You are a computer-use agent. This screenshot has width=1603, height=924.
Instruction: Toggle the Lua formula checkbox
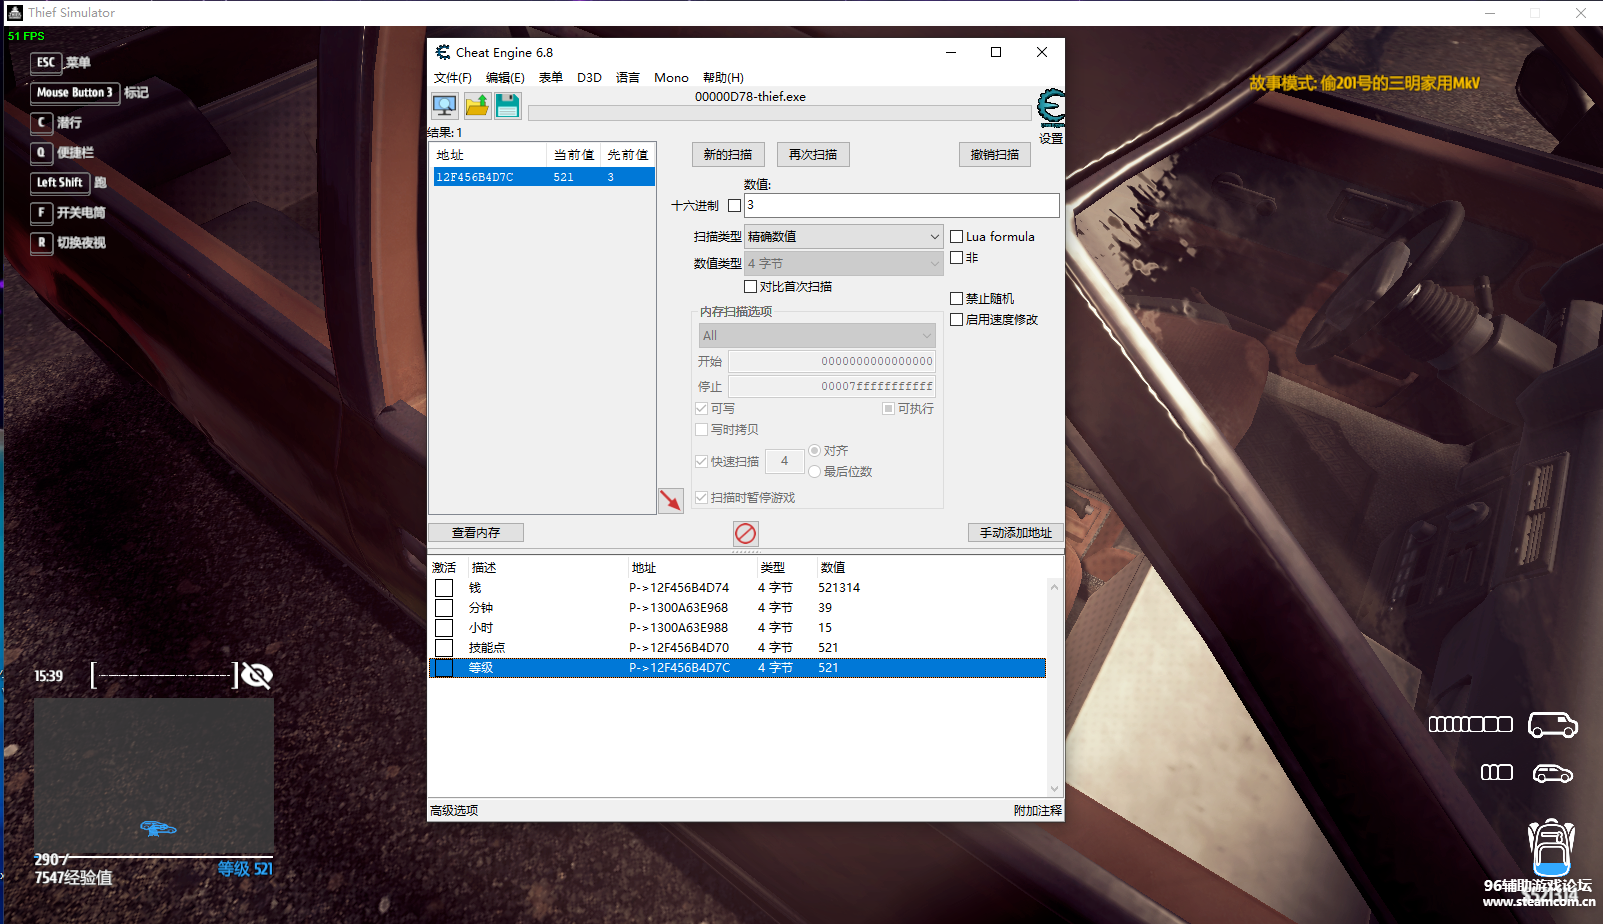point(957,237)
